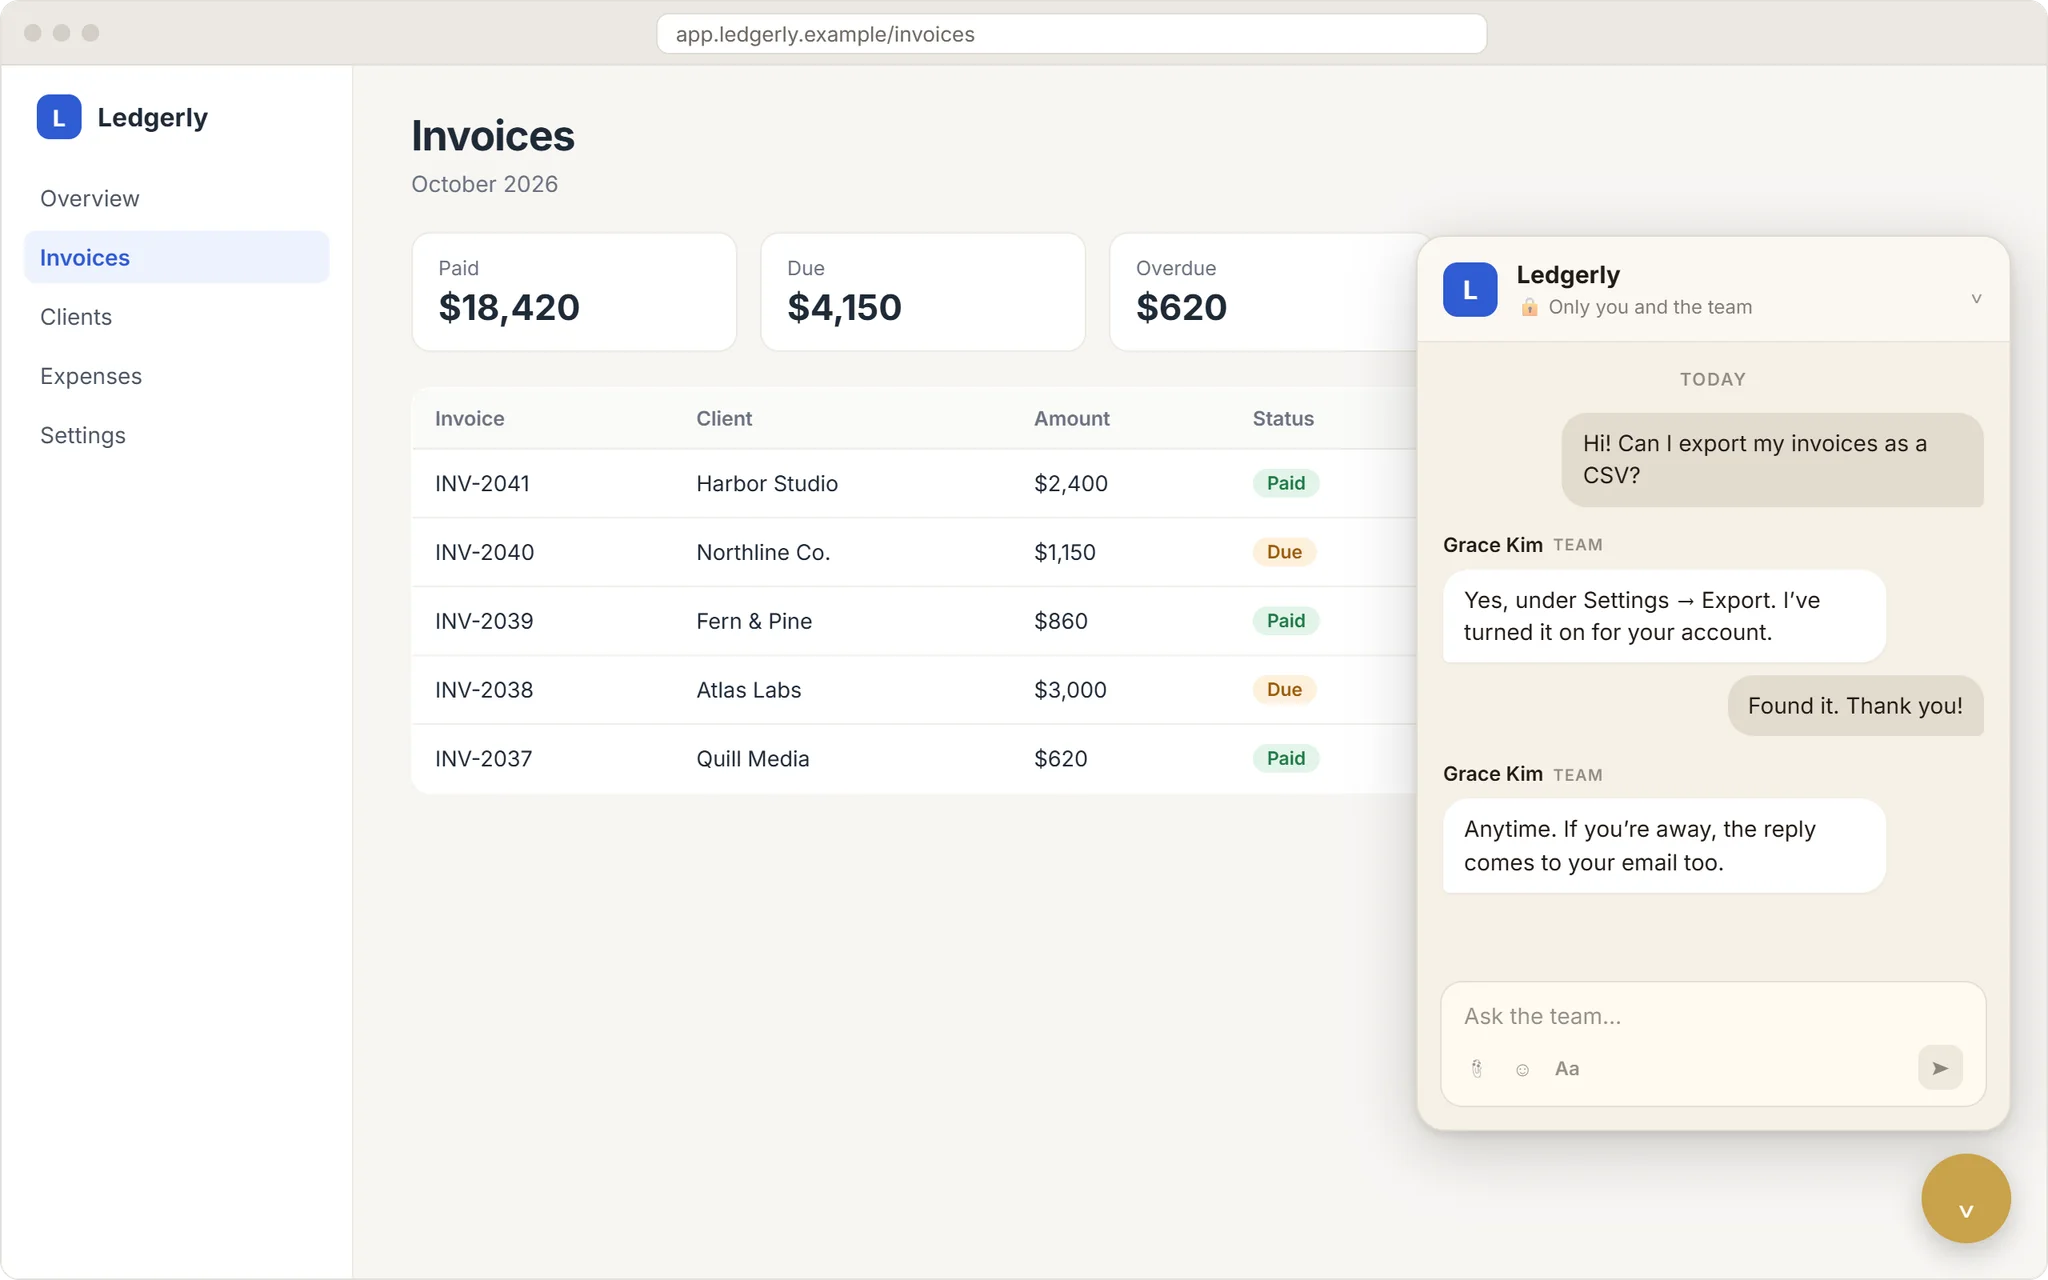
Task: Open the emoji picker in chat composer
Action: pyautogui.click(x=1522, y=1069)
